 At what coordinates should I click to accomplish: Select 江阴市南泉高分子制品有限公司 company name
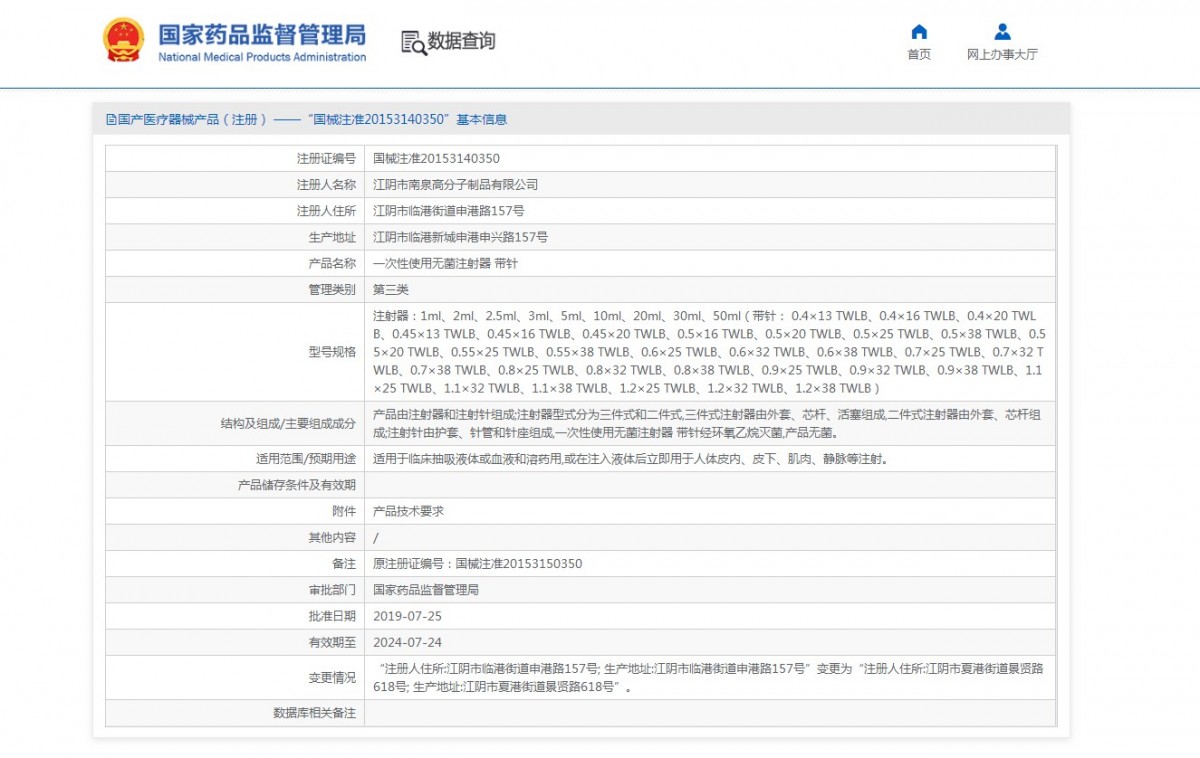pos(455,184)
